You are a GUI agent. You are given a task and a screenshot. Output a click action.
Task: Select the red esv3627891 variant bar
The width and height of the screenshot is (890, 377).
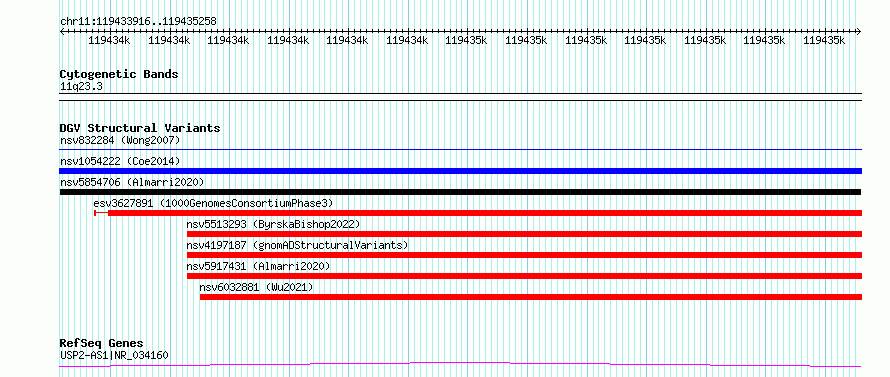click(x=478, y=213)
